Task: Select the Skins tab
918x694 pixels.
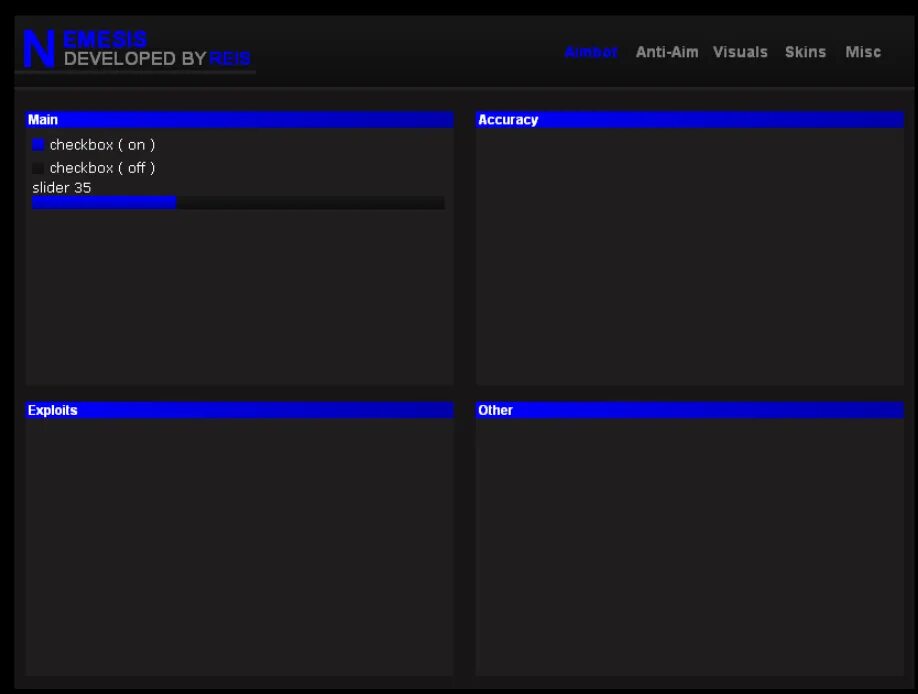Action: (805, 52)
